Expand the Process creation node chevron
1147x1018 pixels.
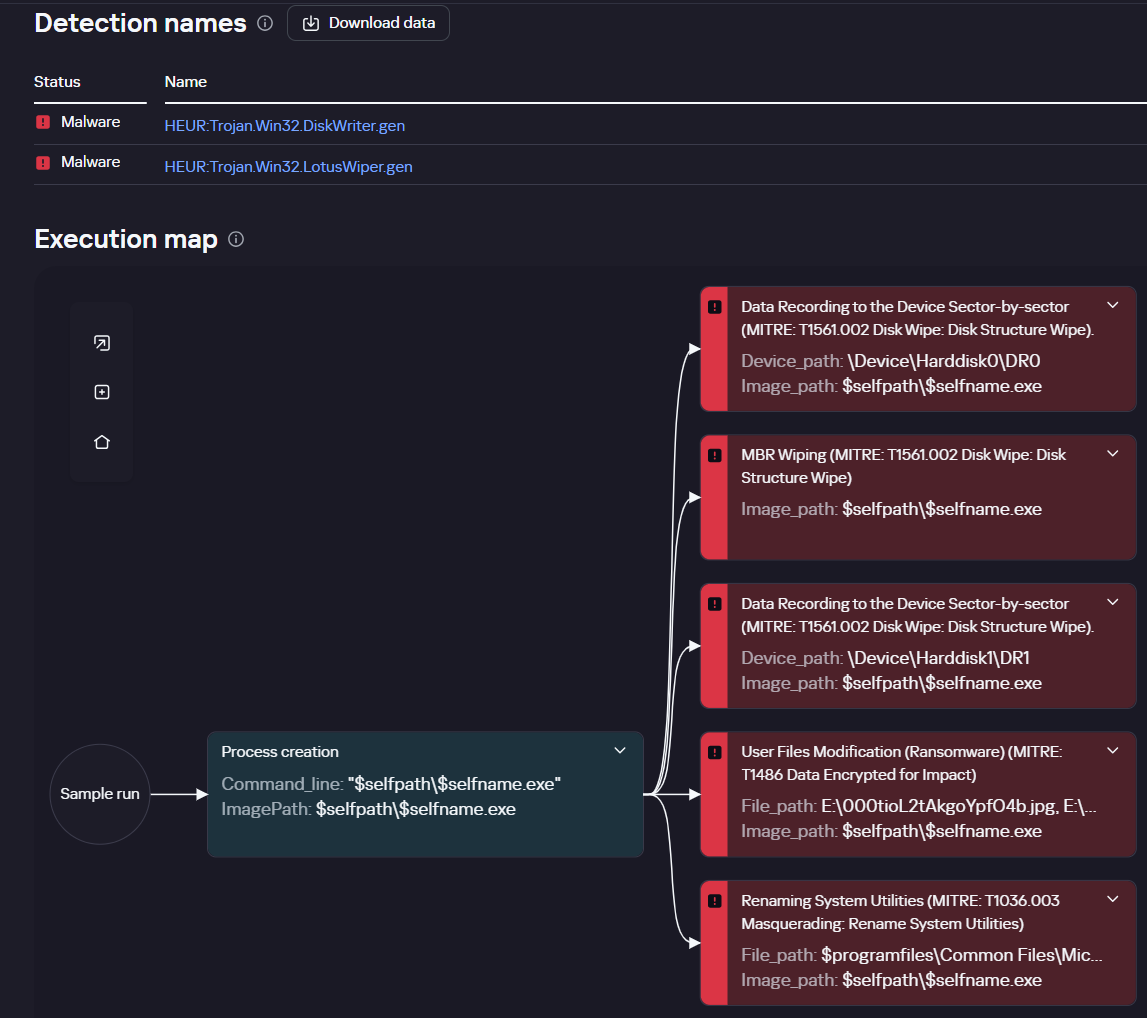(620, 751)
